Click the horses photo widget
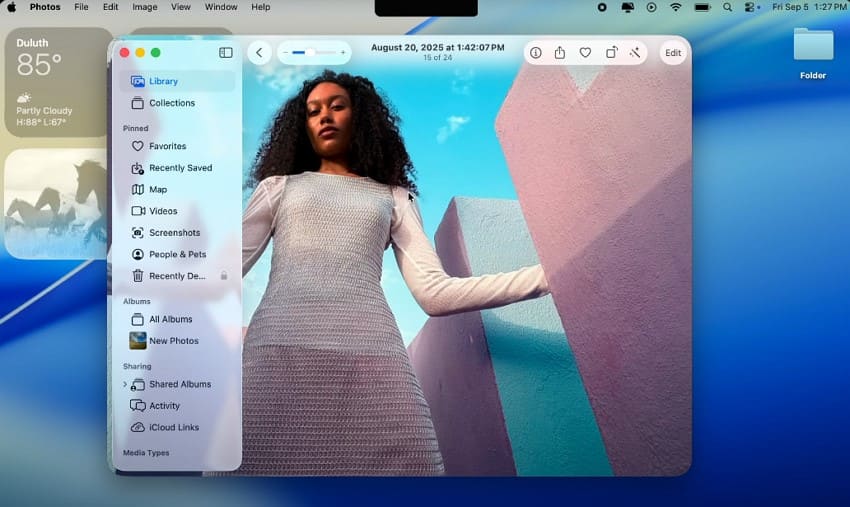Image resolution: width=850 pixels, height=507 pixels. click(56, 204)
